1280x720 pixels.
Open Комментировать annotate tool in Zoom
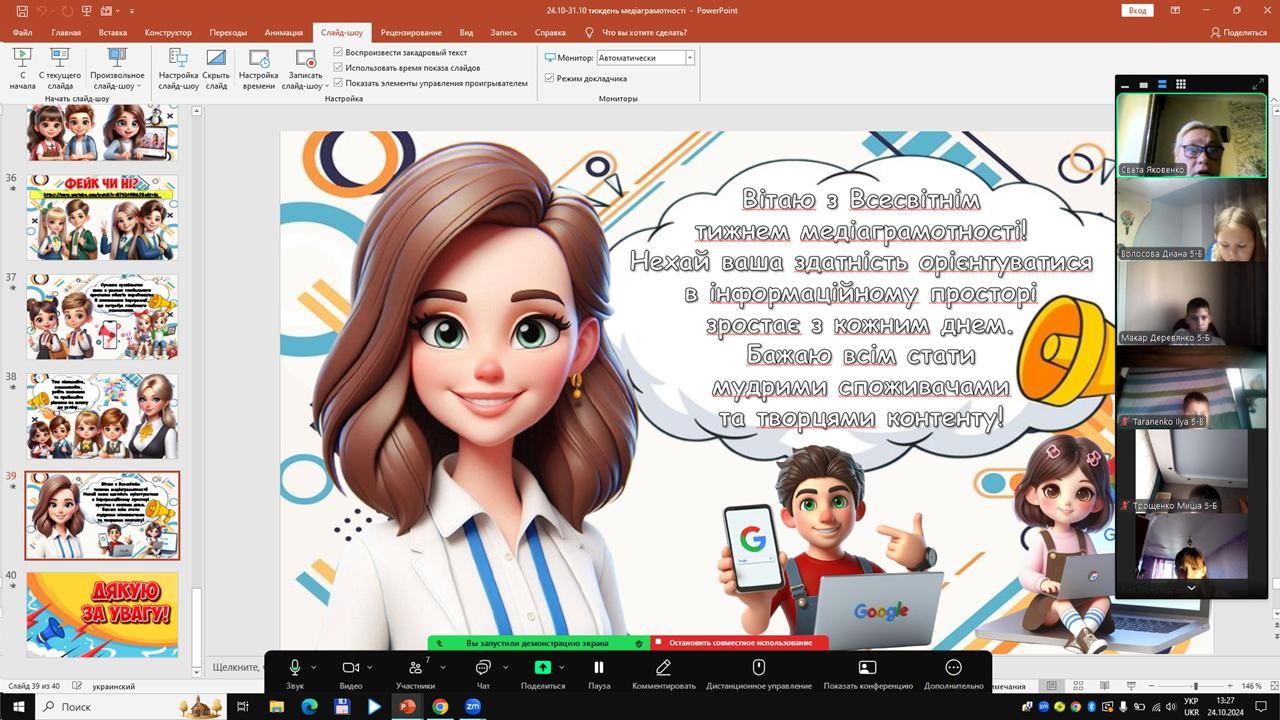663,673
